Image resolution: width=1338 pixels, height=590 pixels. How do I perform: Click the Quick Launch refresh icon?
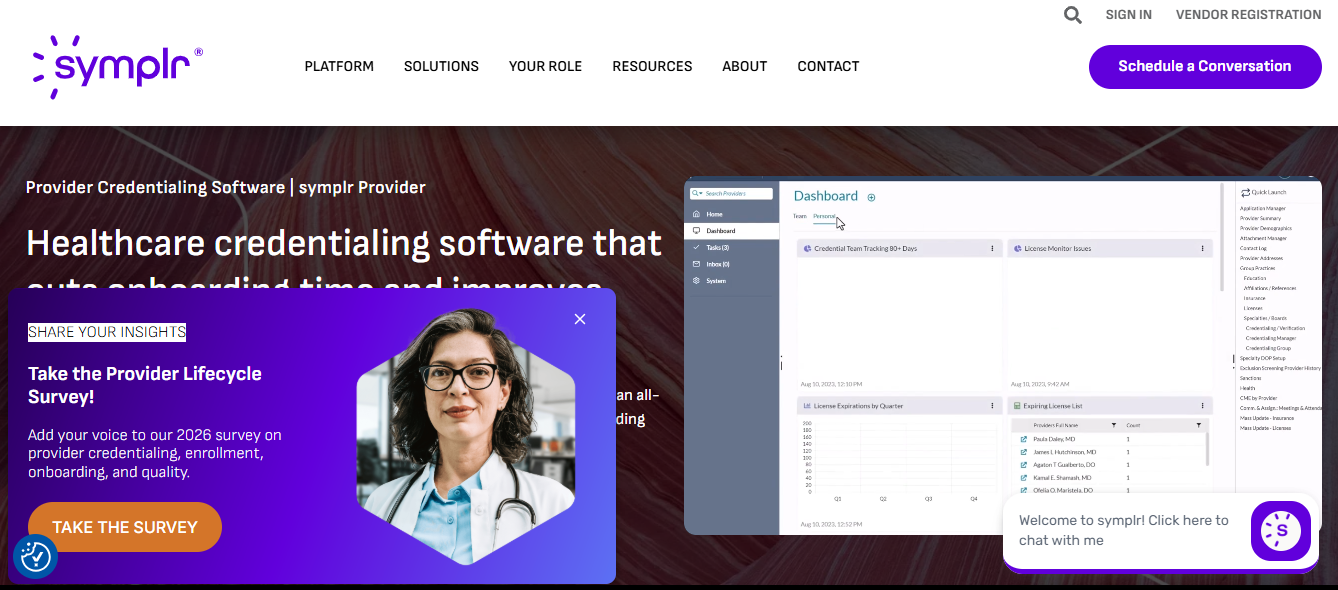click(1245, 192)
